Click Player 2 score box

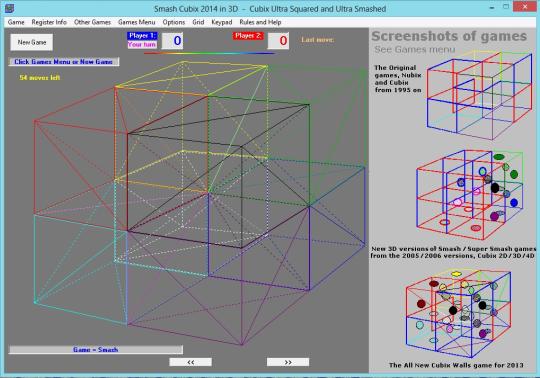(x=278, y=41)
